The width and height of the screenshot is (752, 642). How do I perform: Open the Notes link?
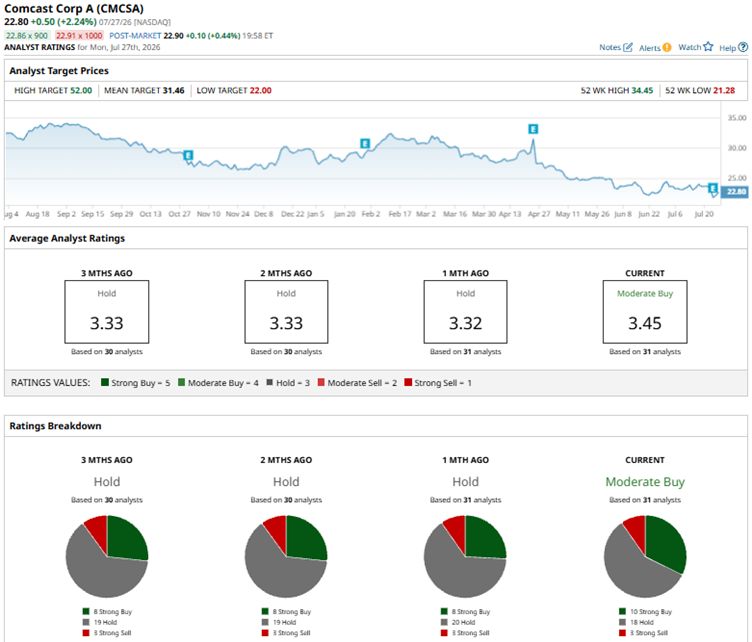[610, 47]
